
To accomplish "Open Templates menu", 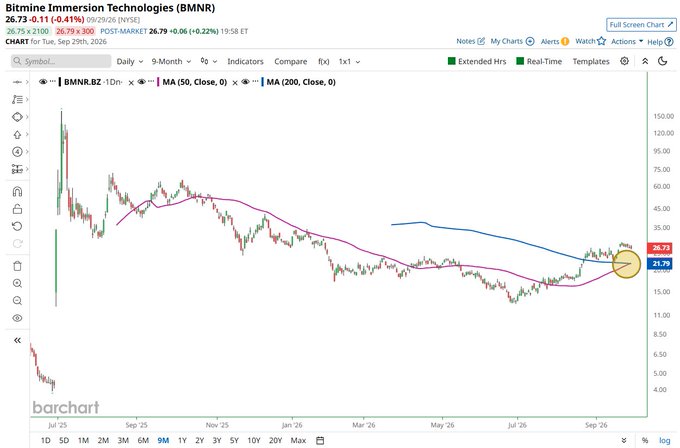I will [591, 62].
